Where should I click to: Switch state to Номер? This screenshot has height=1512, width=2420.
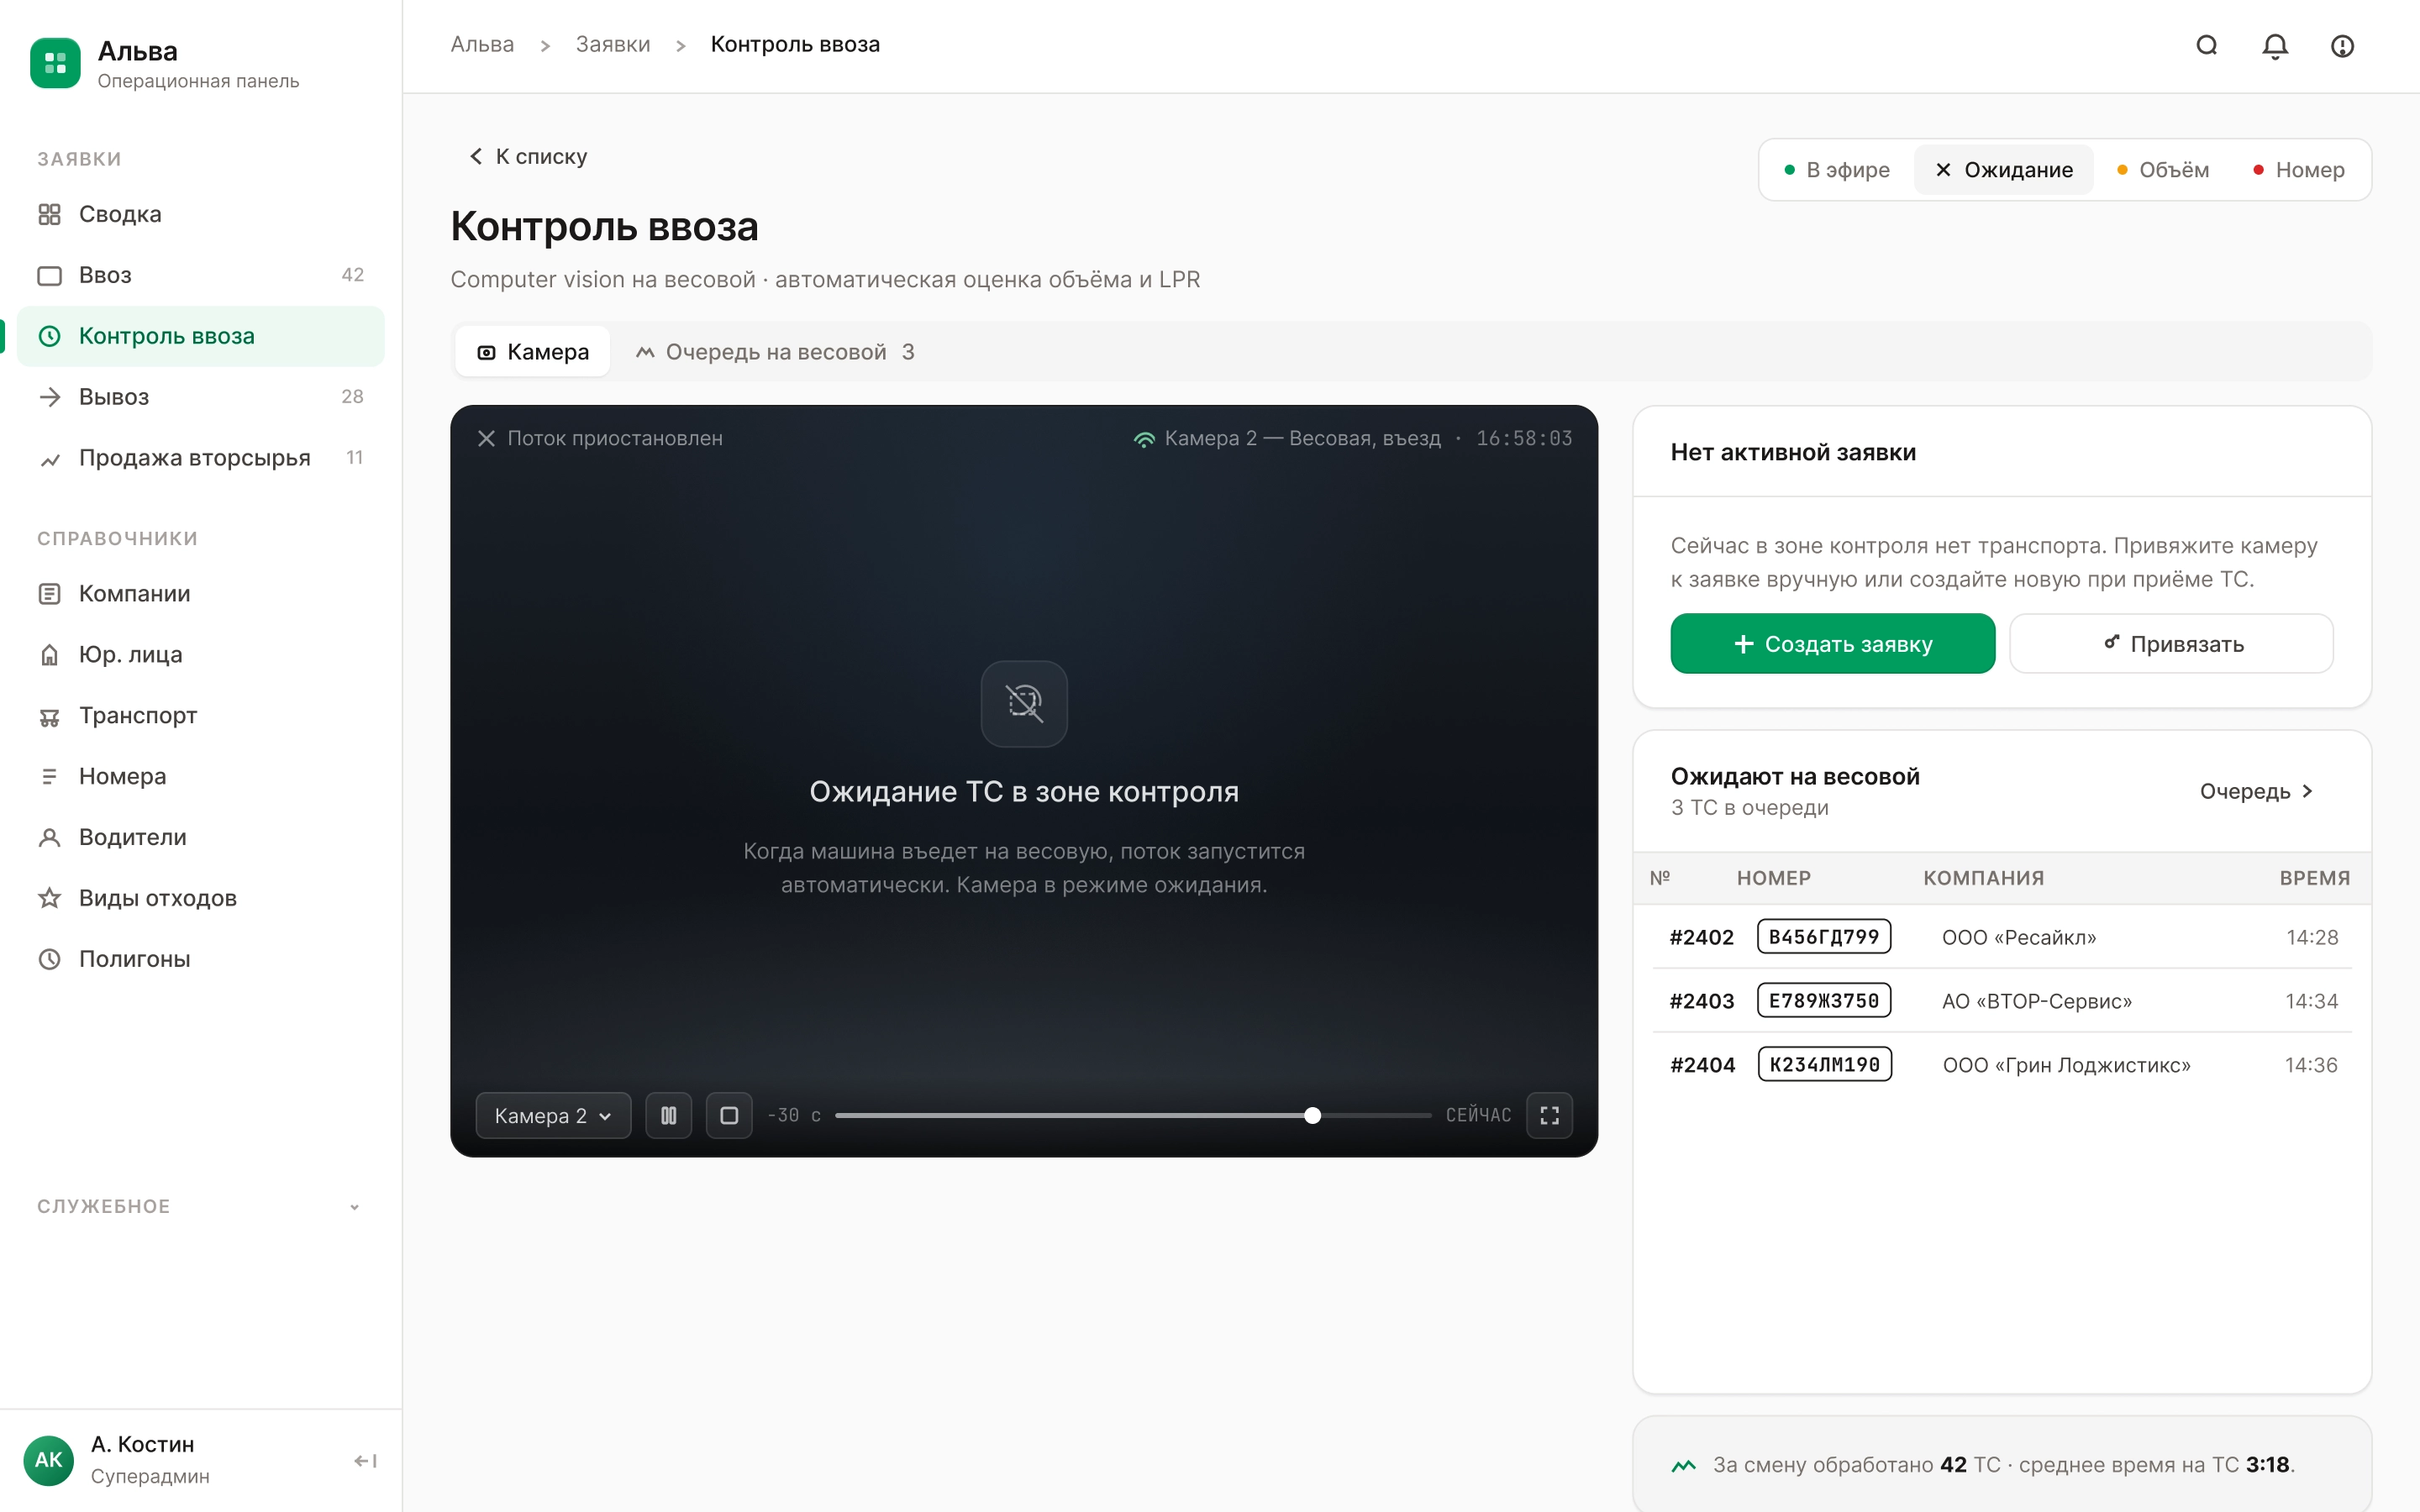[2298, 170]
